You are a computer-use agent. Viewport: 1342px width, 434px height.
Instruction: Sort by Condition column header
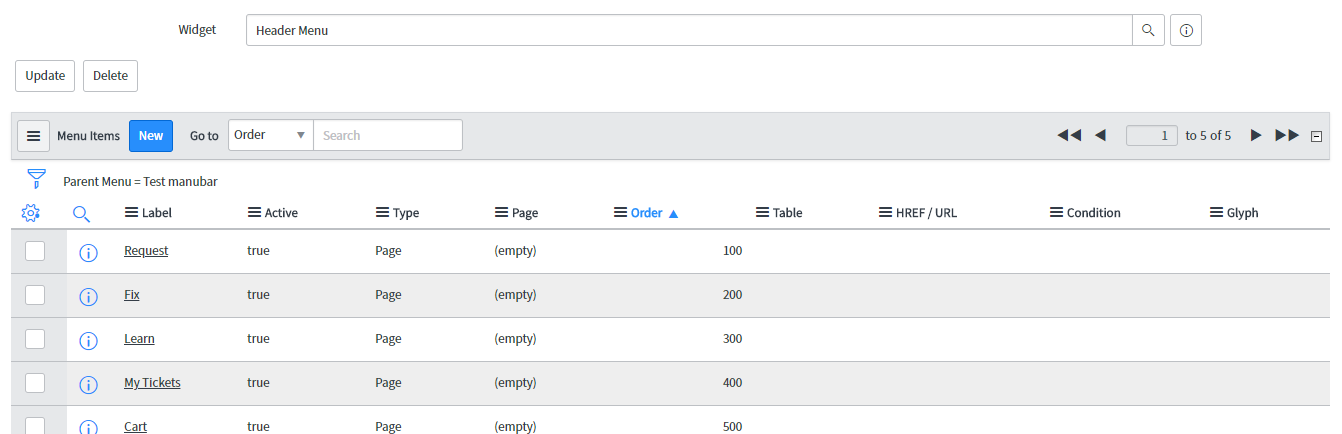(x=1094, y=212)
